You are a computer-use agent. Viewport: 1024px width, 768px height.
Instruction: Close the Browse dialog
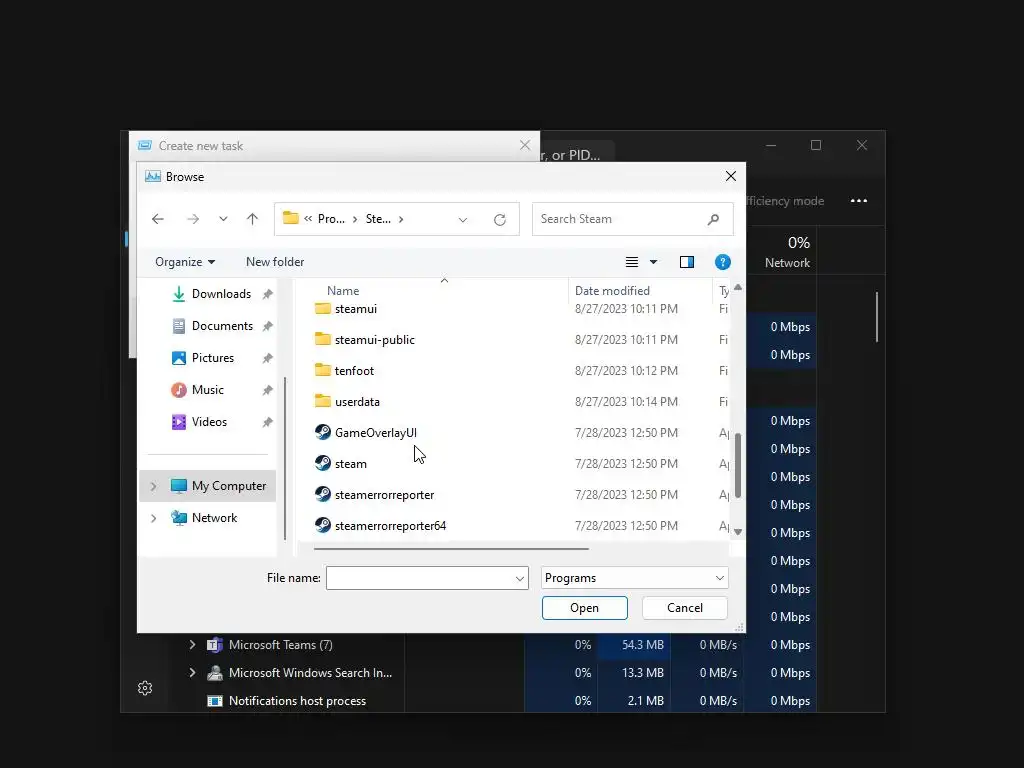tap(731, 176)
